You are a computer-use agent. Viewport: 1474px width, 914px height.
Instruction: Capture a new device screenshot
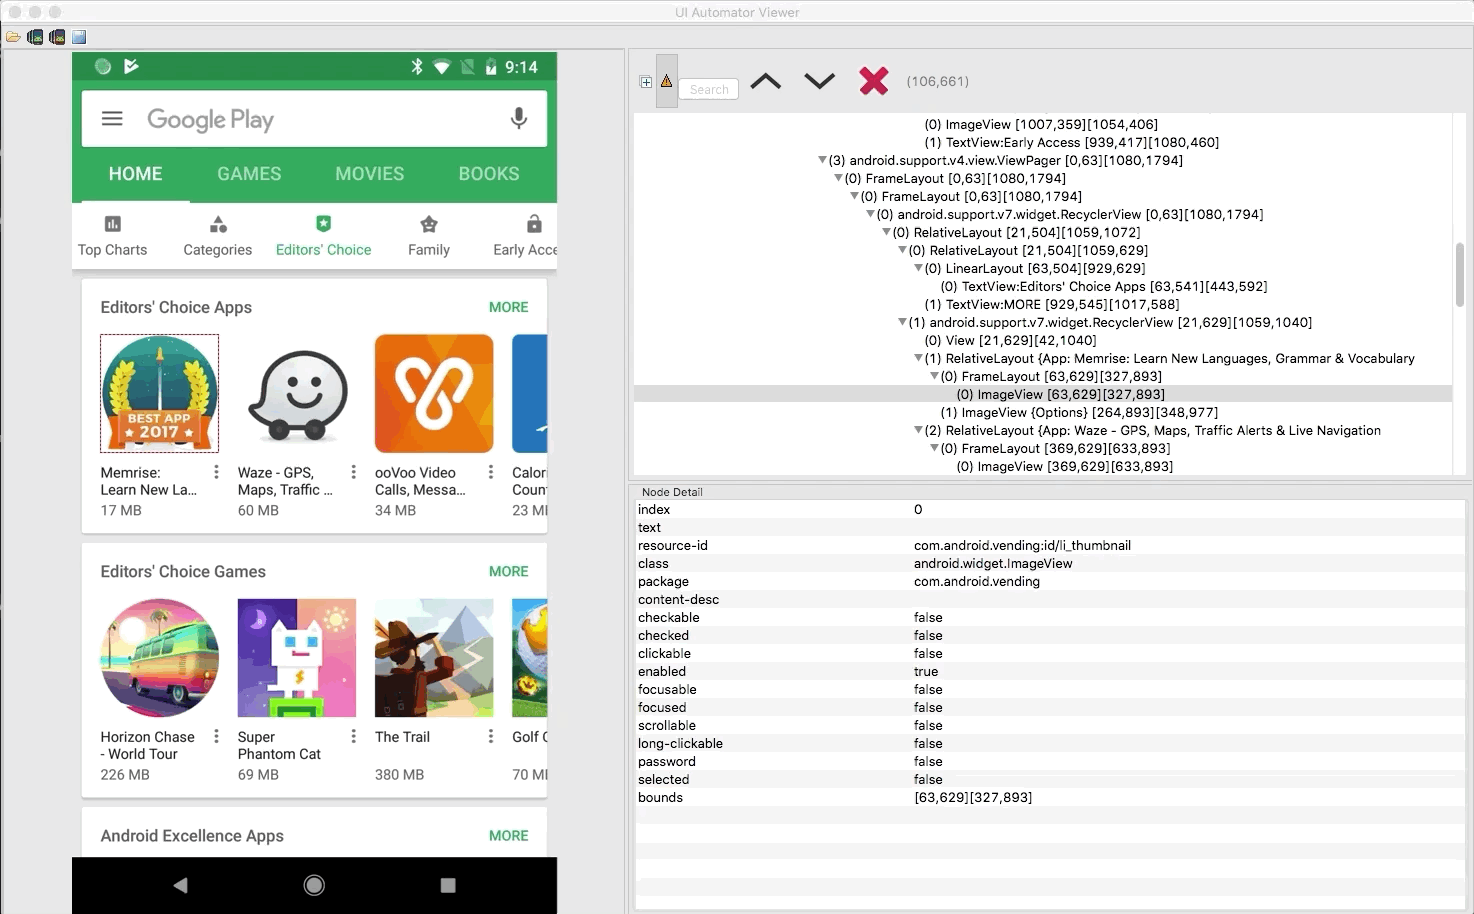(35, 37)
